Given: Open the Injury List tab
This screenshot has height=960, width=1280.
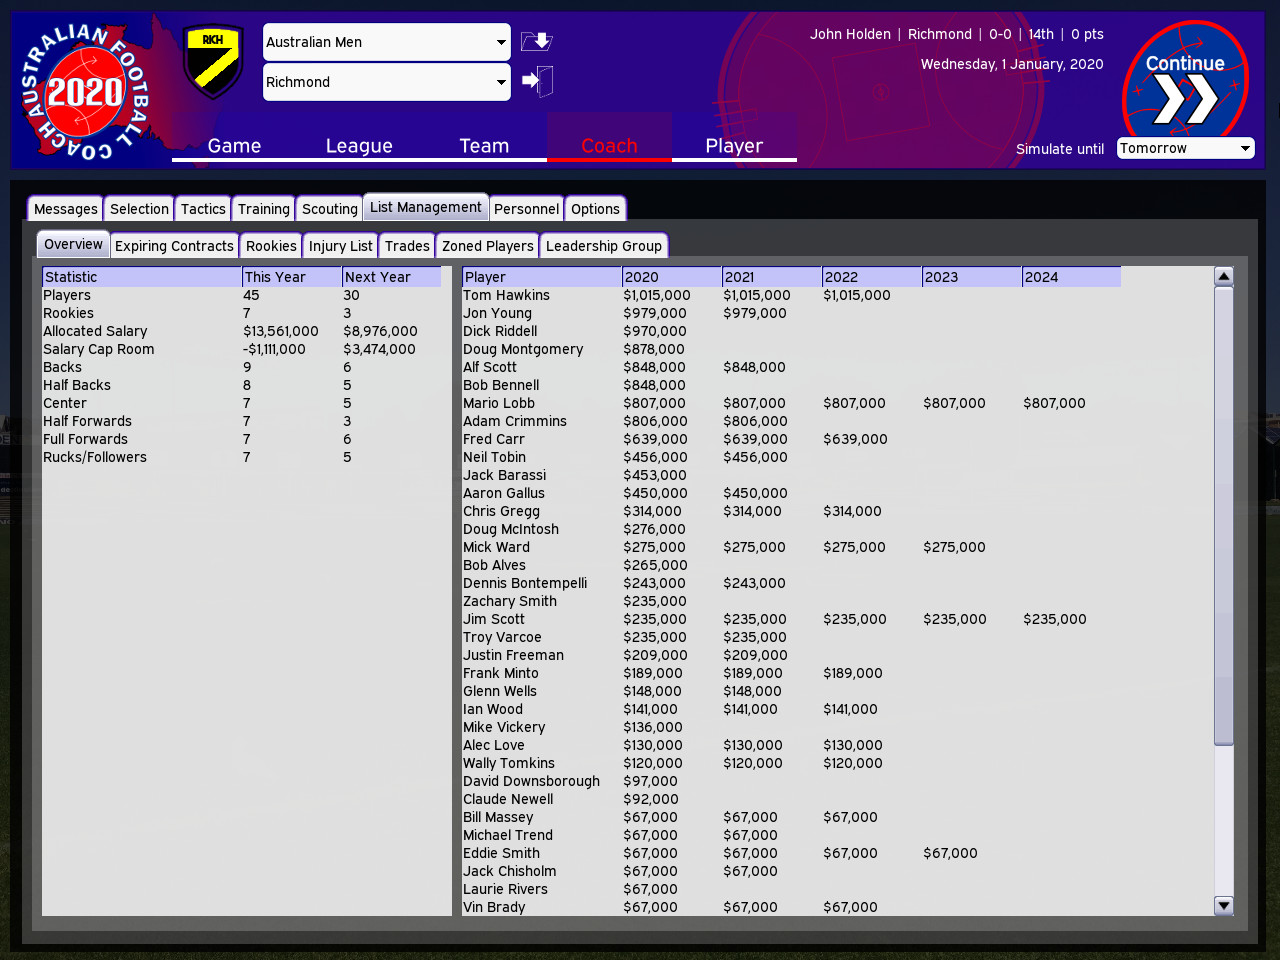Looking at the screenshot, I should [x=340, y=245].
